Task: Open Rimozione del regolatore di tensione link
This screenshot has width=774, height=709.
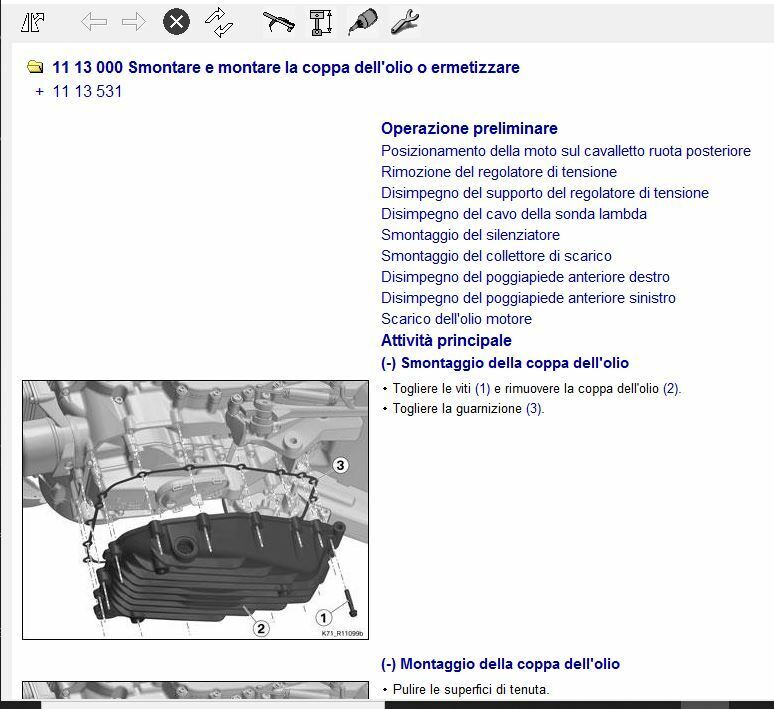Action: pos(498,172)
